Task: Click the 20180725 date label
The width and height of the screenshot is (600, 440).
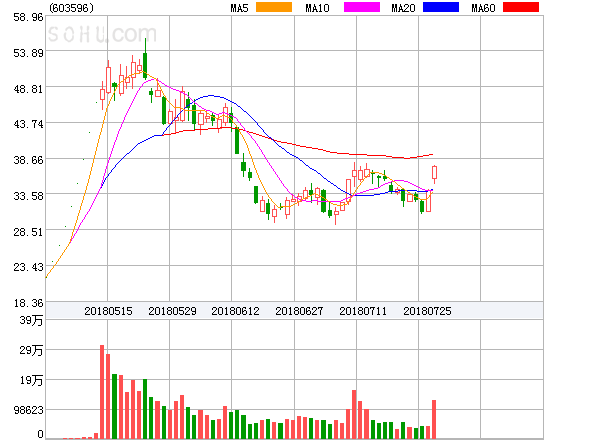Action: [427, 311]
